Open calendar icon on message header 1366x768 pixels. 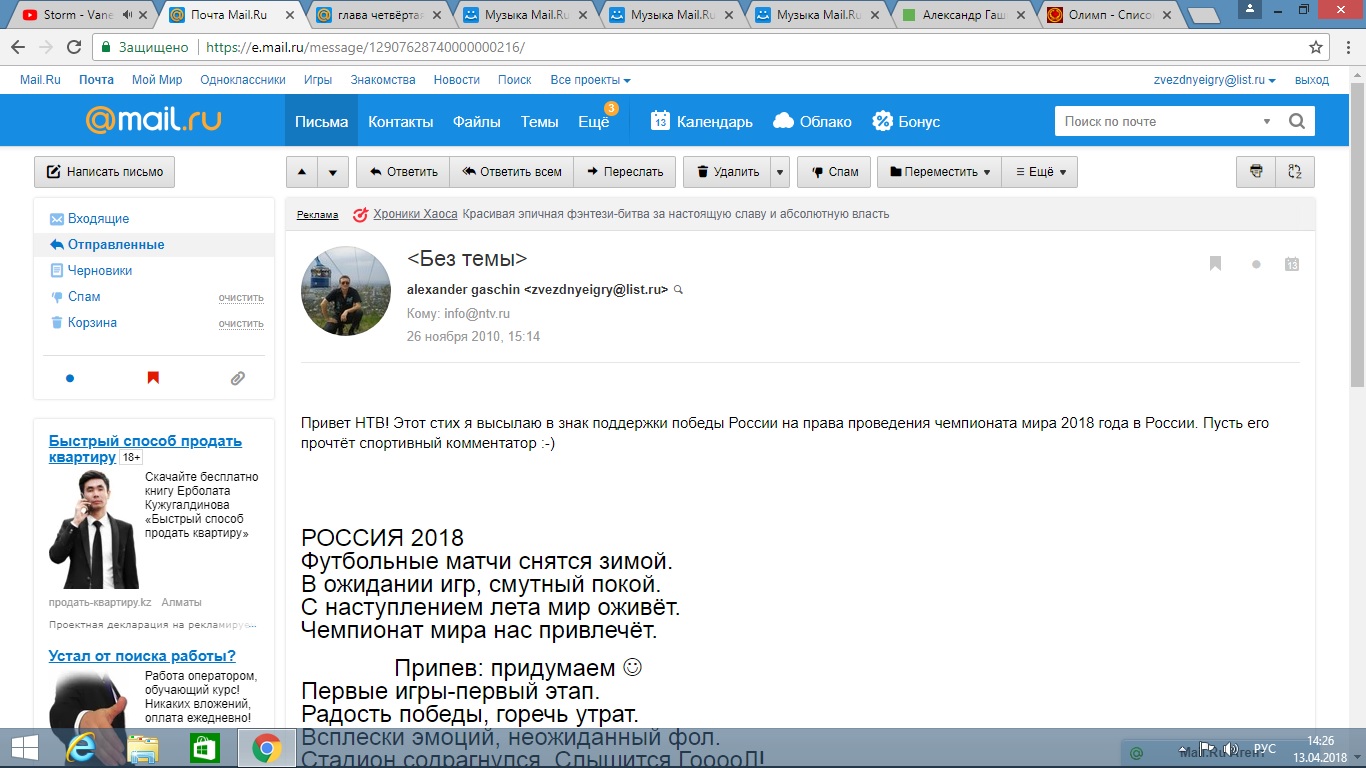pyautogui.click(x=1292, y=264)
